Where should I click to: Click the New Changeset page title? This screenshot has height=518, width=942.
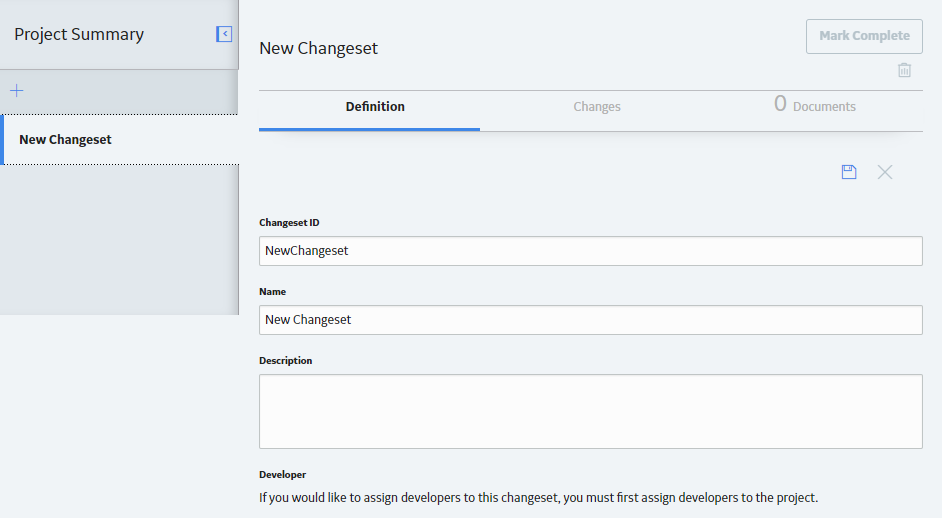point(318,48)
